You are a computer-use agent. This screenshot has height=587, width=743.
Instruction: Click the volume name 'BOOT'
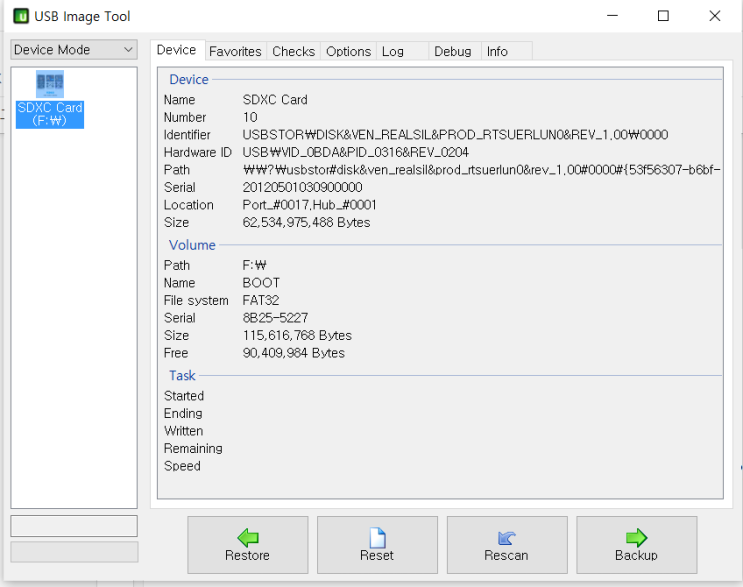tap(261, 282)
